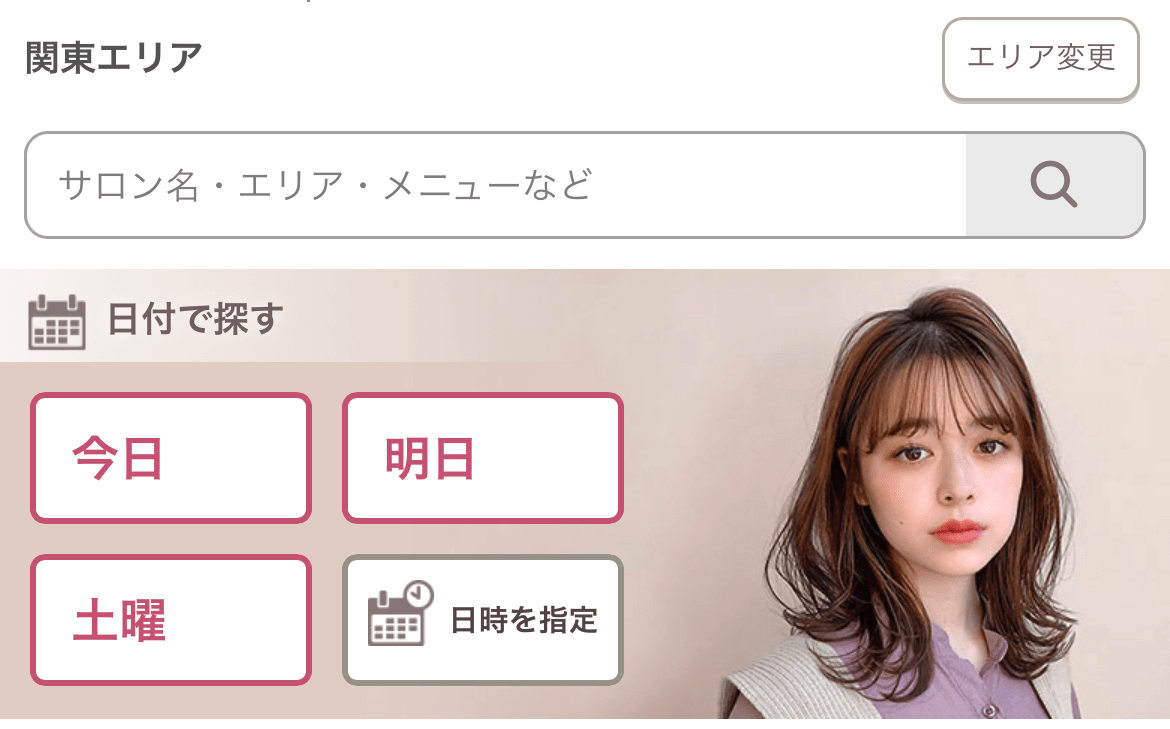Open the 日時を指定 date-time picker
The width and height of the screenshot is (1170, 729).
(x=483, y=619)
